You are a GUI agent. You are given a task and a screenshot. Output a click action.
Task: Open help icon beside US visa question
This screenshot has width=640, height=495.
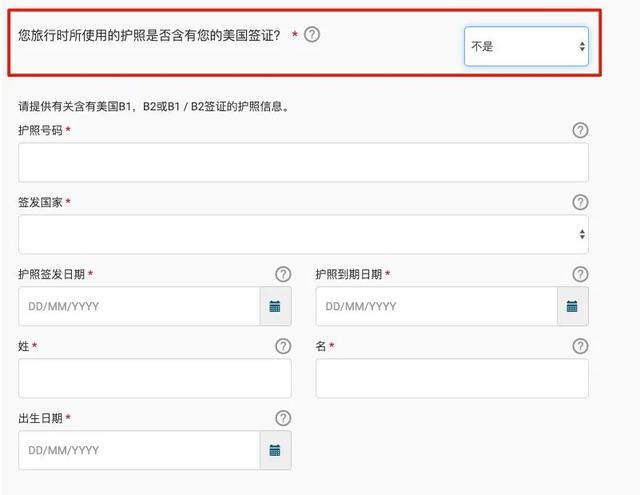(312, 35)
